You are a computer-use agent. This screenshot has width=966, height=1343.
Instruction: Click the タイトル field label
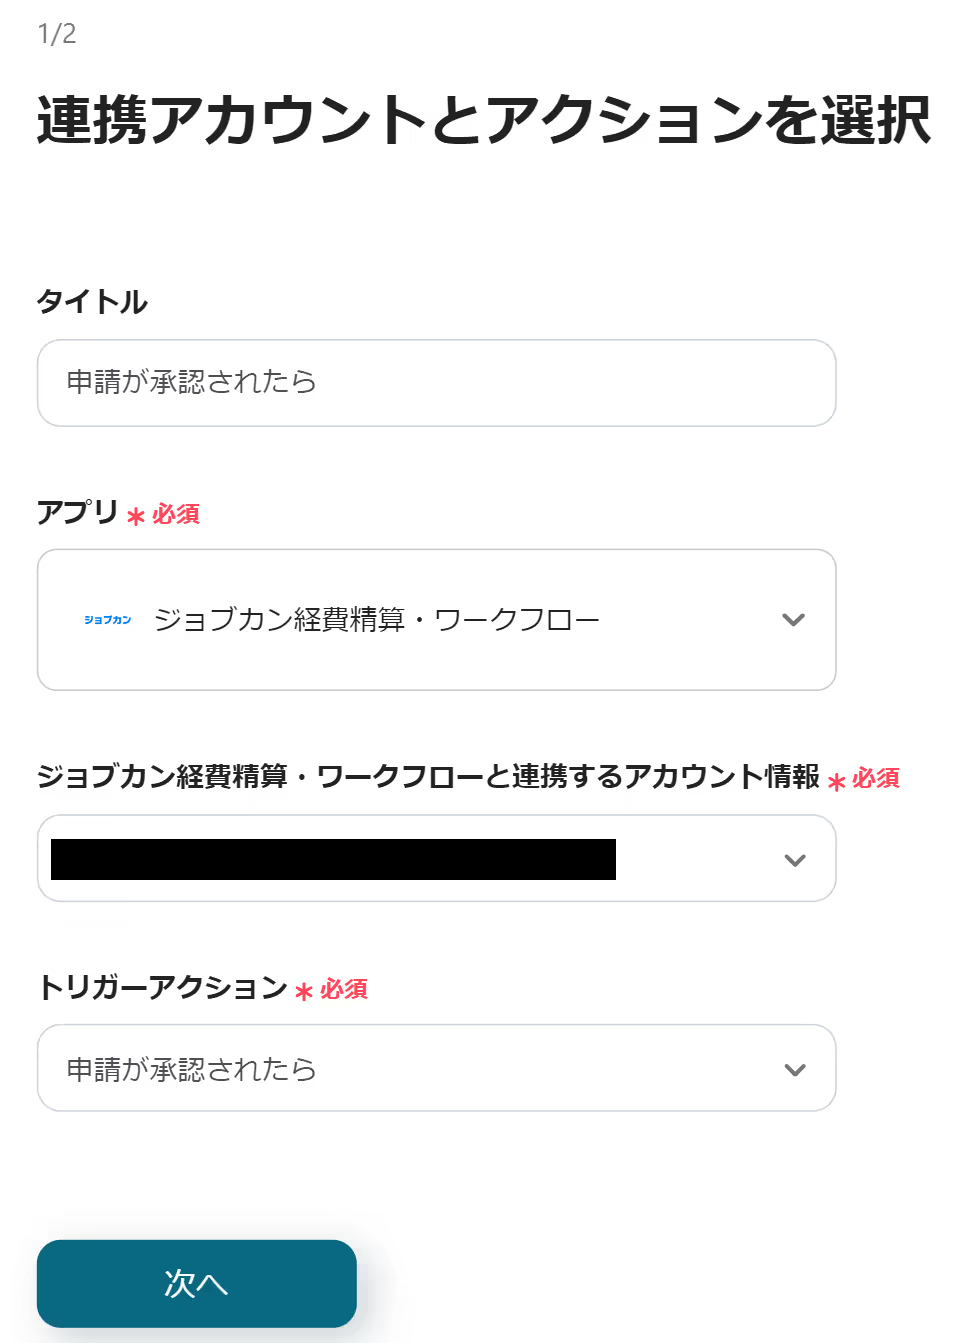[x=92, y=302]
